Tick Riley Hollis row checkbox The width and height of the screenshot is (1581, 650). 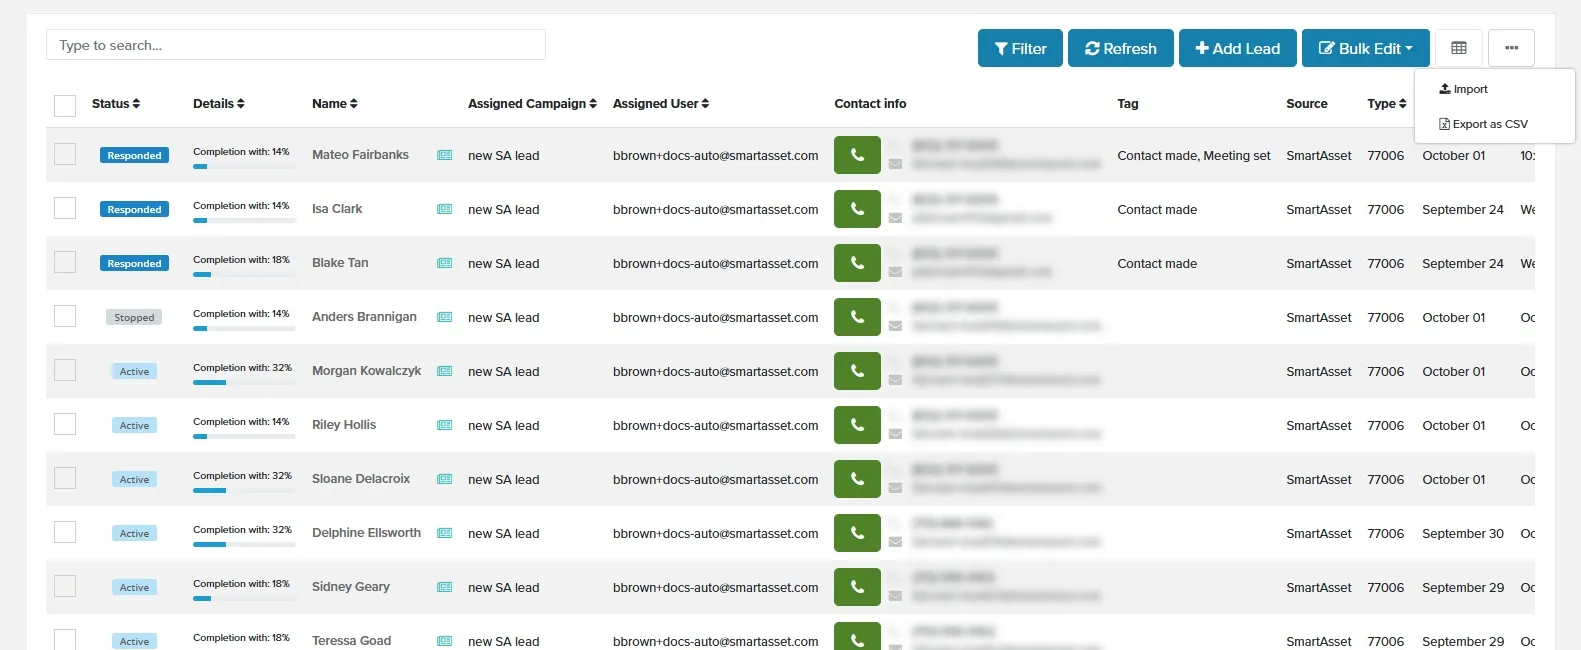[x=65, y=423]
